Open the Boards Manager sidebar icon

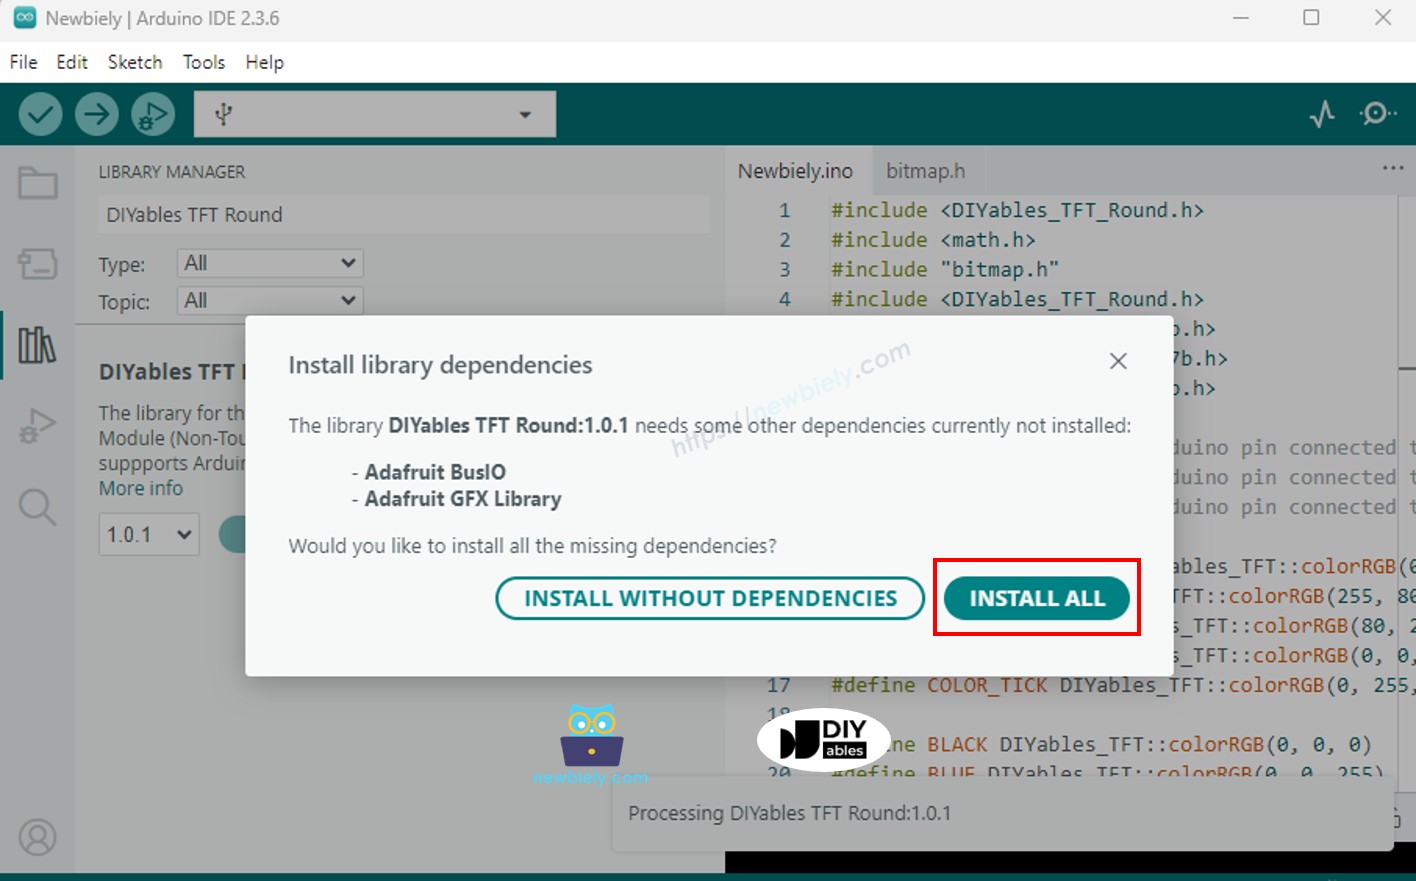36,263
